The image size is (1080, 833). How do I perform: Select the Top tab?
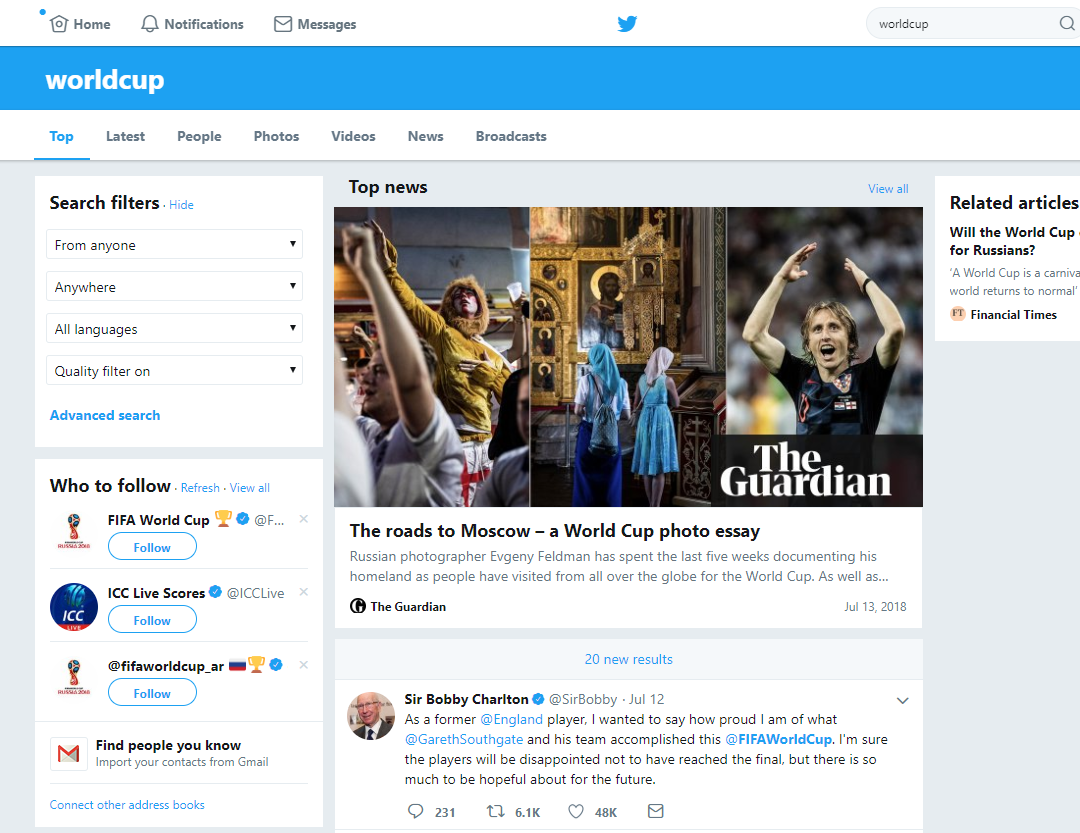[x=61, y=136]
